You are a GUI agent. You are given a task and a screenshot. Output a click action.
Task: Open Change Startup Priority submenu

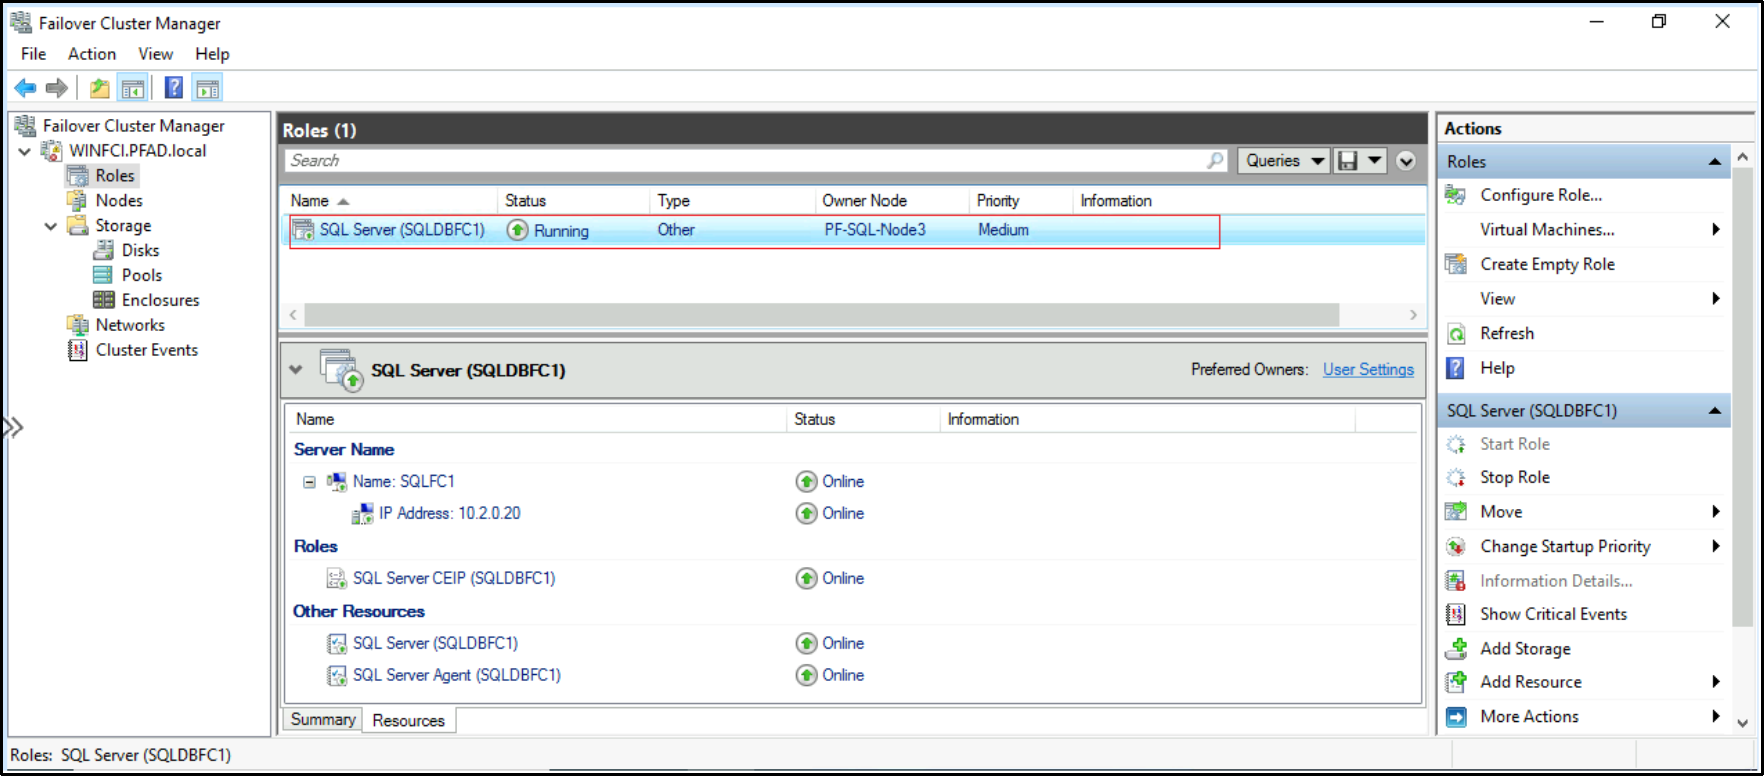click(1565, 547)
